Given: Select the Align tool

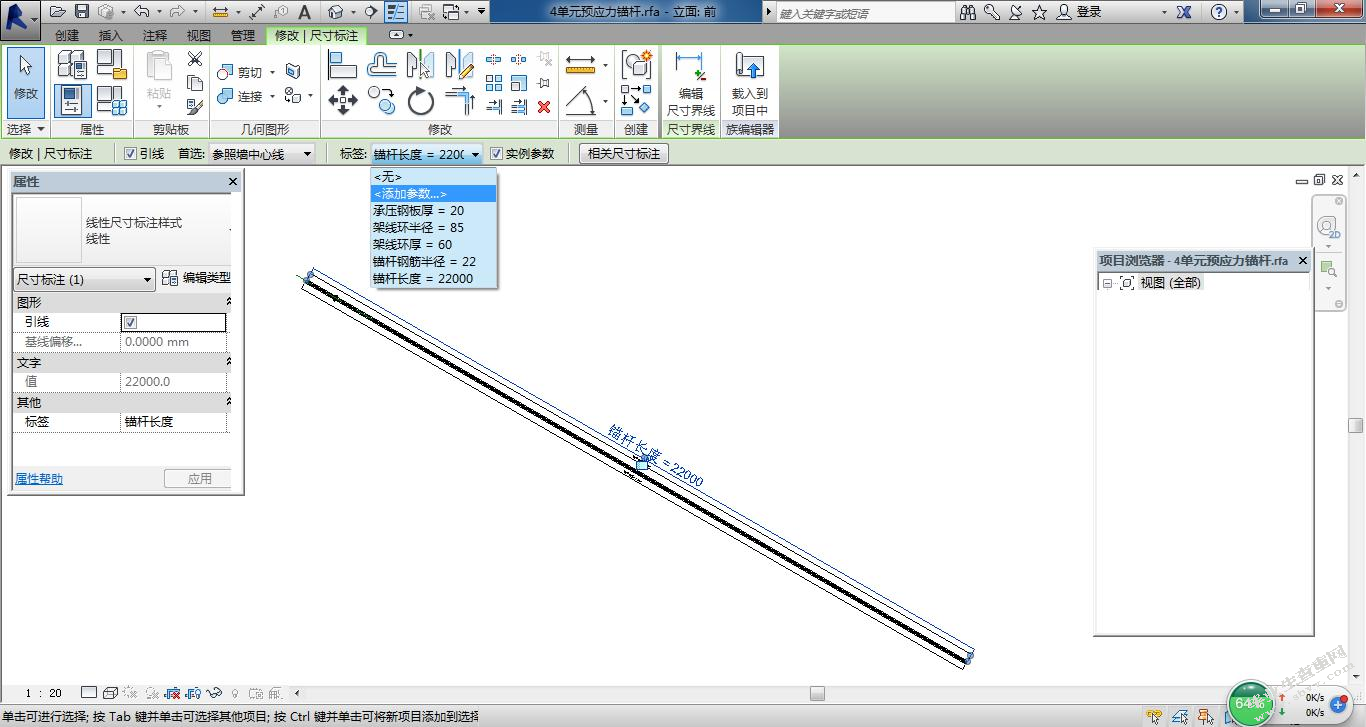Looking at the screenshot, I should [x=342, y=64].
